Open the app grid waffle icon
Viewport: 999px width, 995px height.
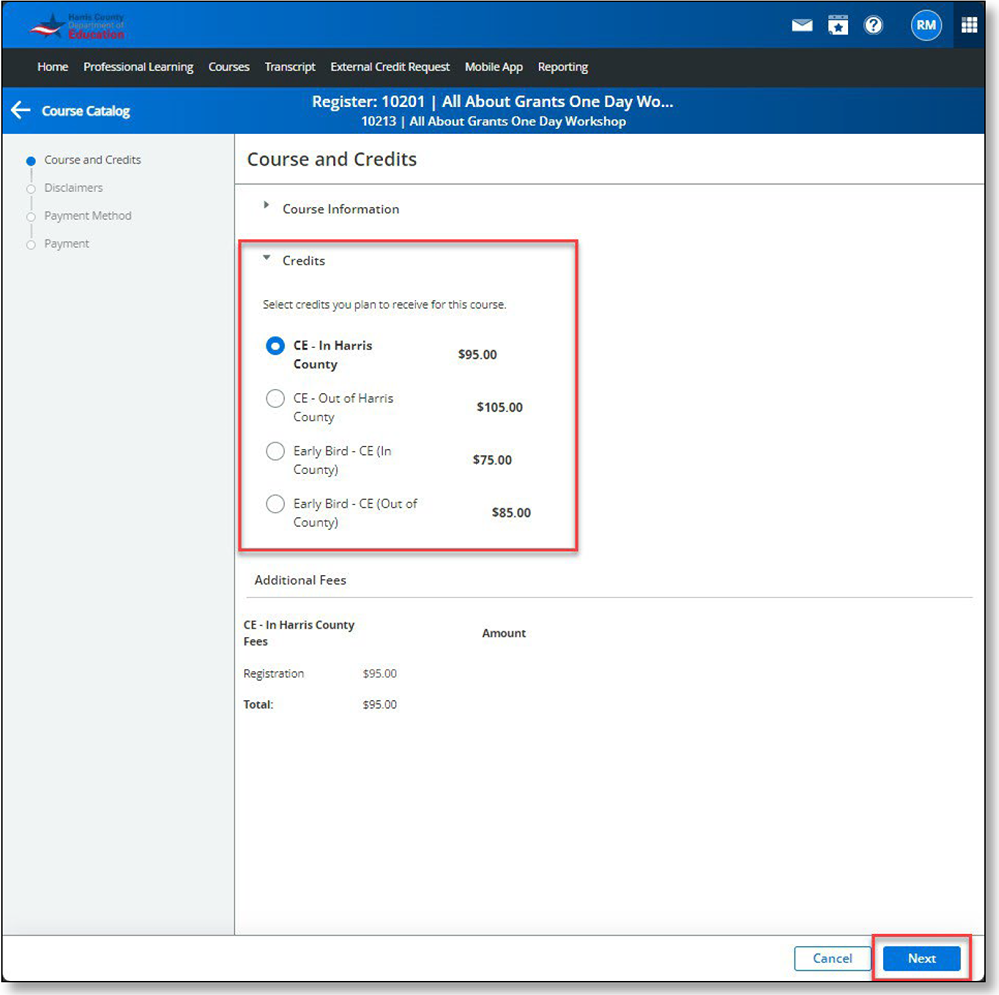click(x=967, y=25)
